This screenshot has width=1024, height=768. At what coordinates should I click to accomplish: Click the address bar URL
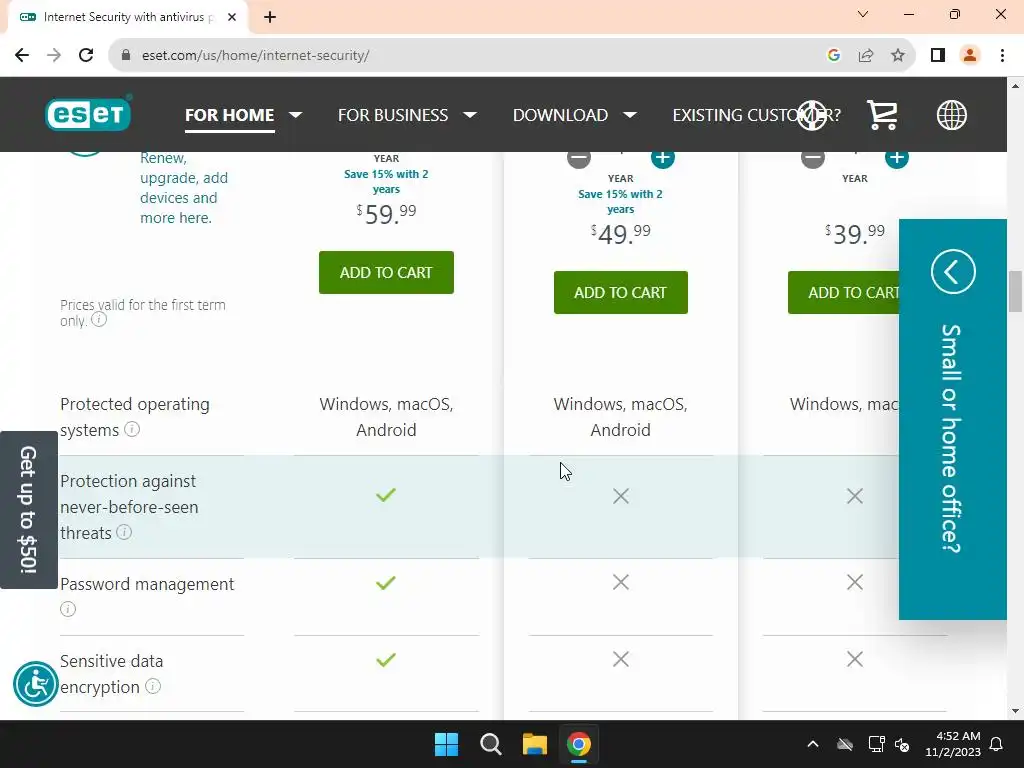(255, 56)
